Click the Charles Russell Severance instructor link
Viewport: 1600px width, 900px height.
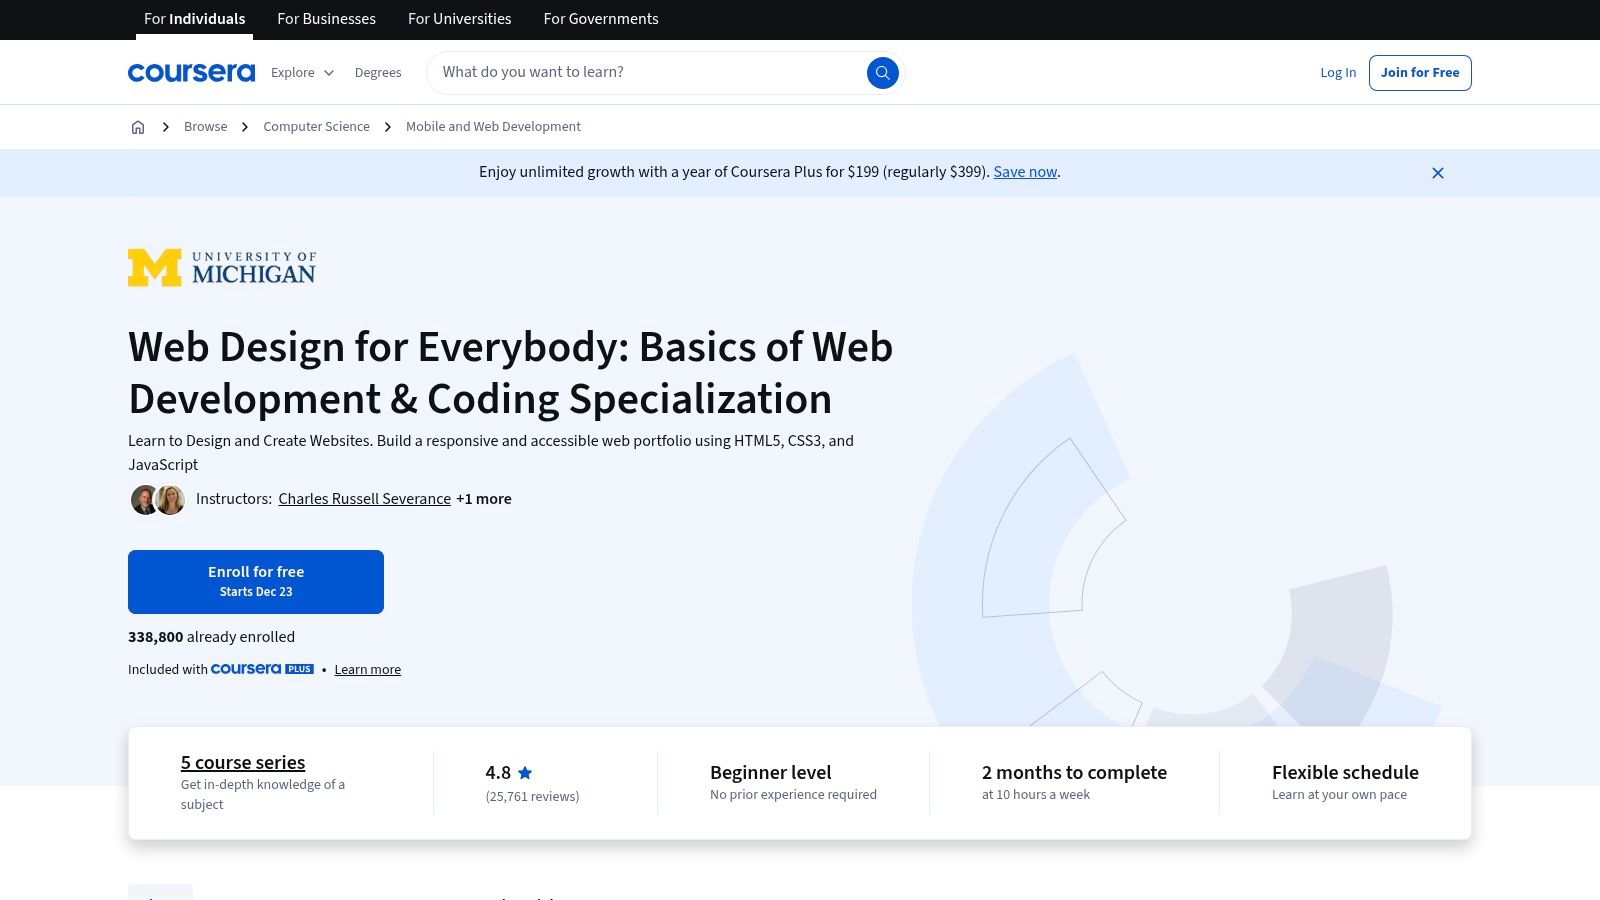pos(364,499)
